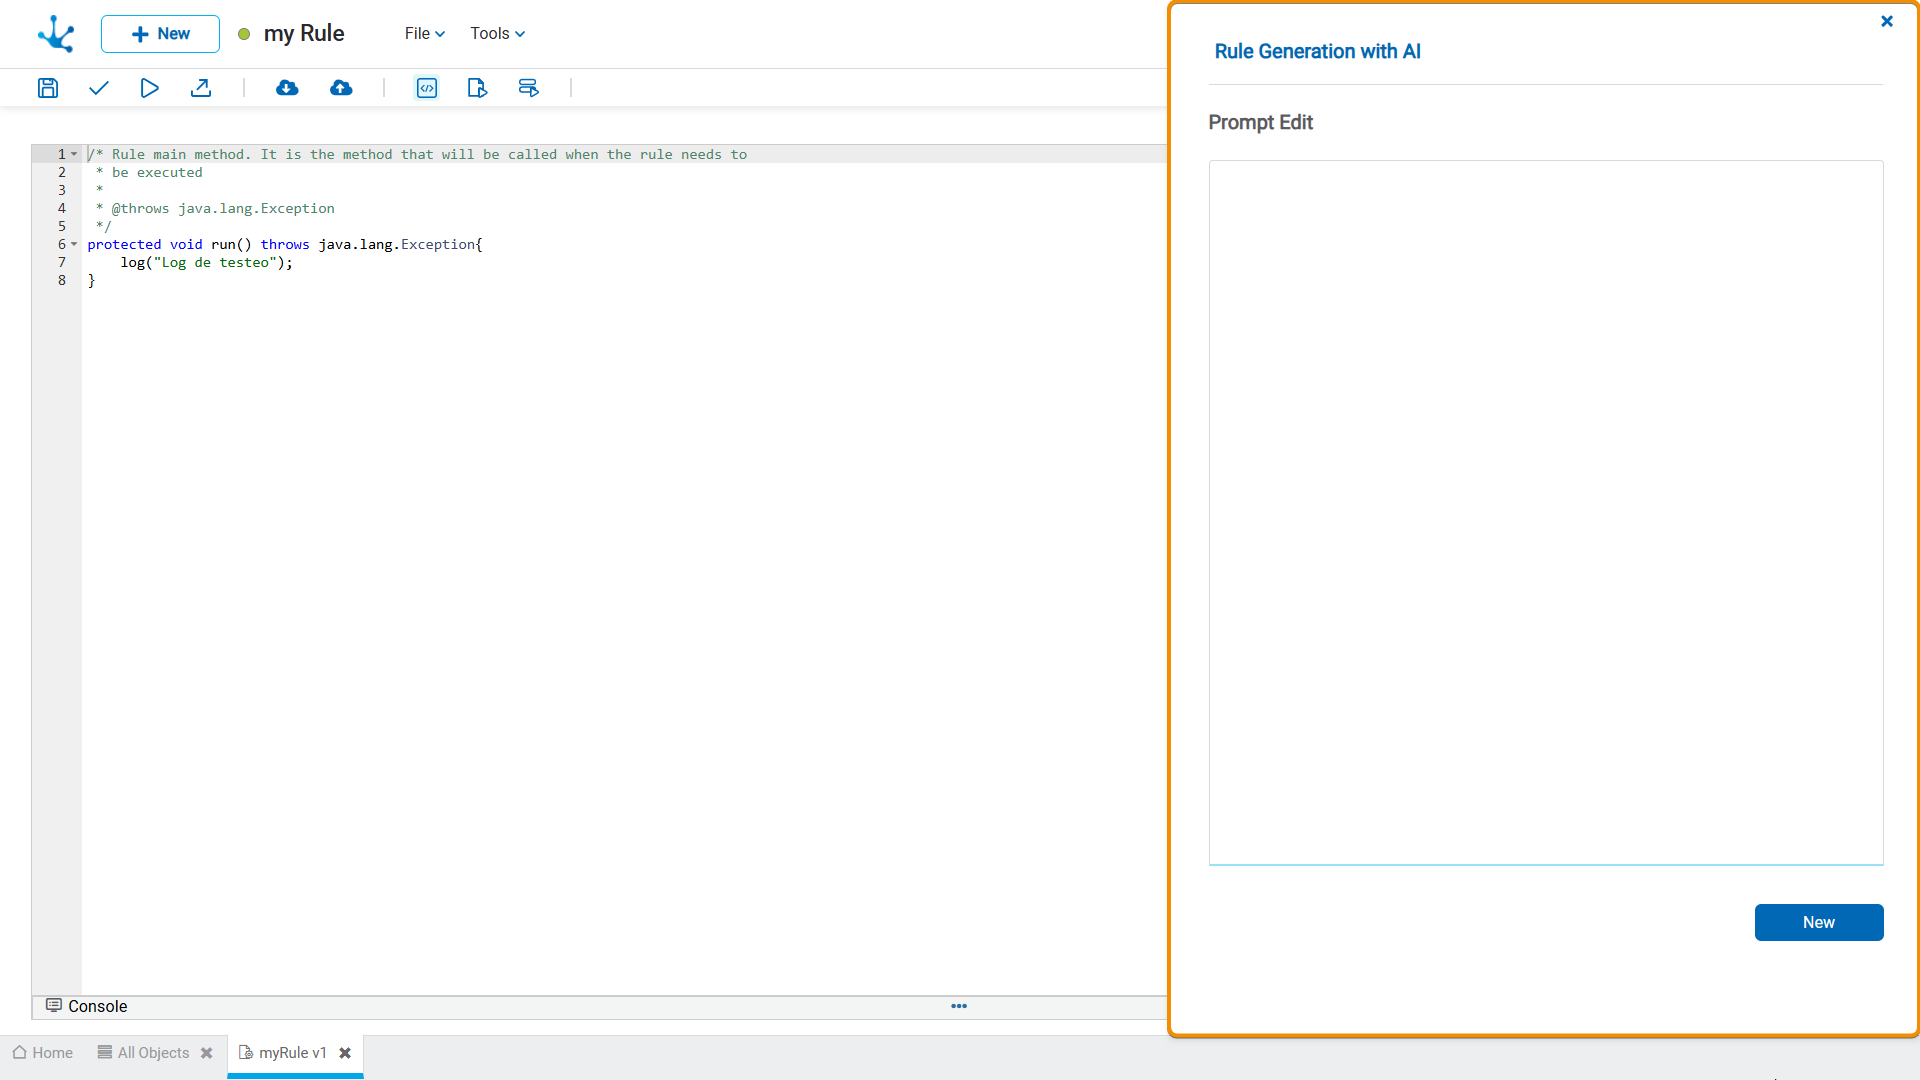The width and height of the screenshot is (1920, 1080).
Task: Click the Home tab
Action: pos(45,1052)
